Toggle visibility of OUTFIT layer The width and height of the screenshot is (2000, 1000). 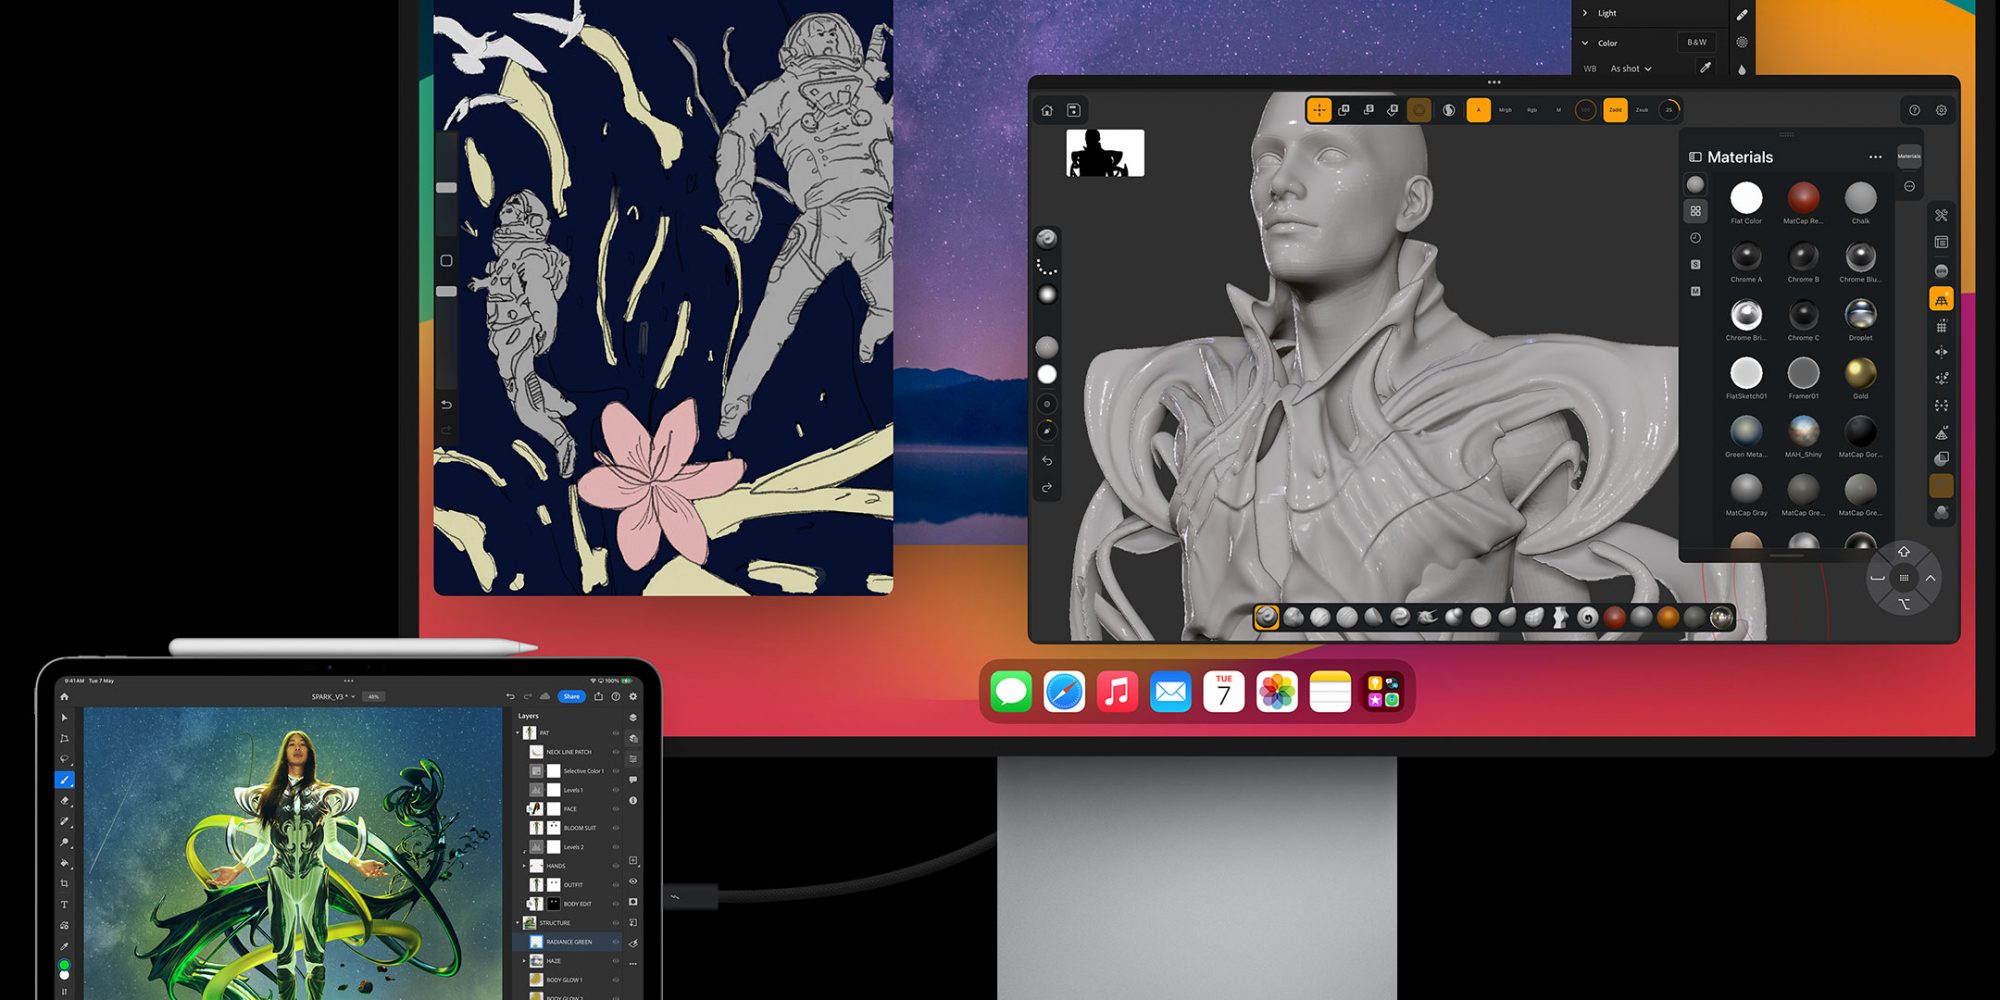[616, 885]
